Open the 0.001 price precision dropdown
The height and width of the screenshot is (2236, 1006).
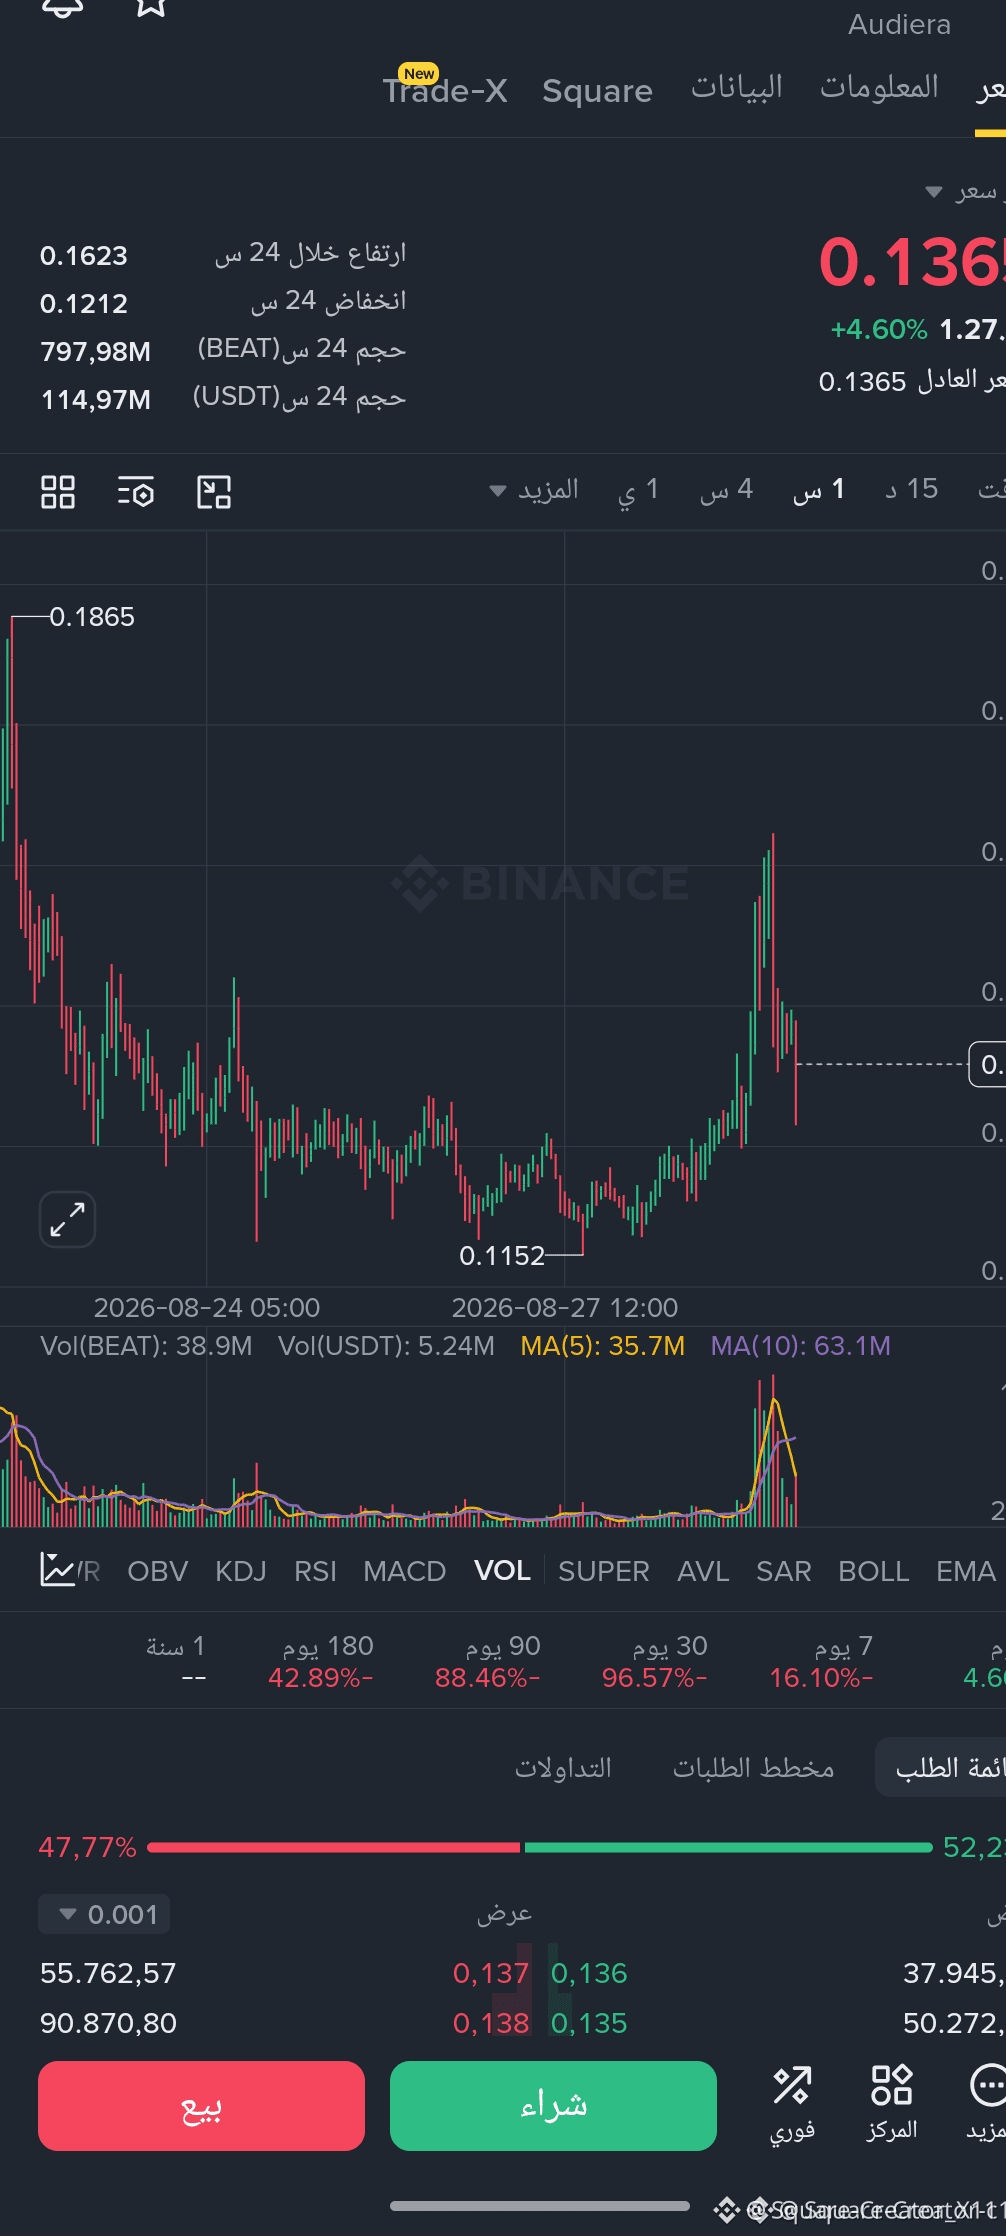click(104, 1914)
